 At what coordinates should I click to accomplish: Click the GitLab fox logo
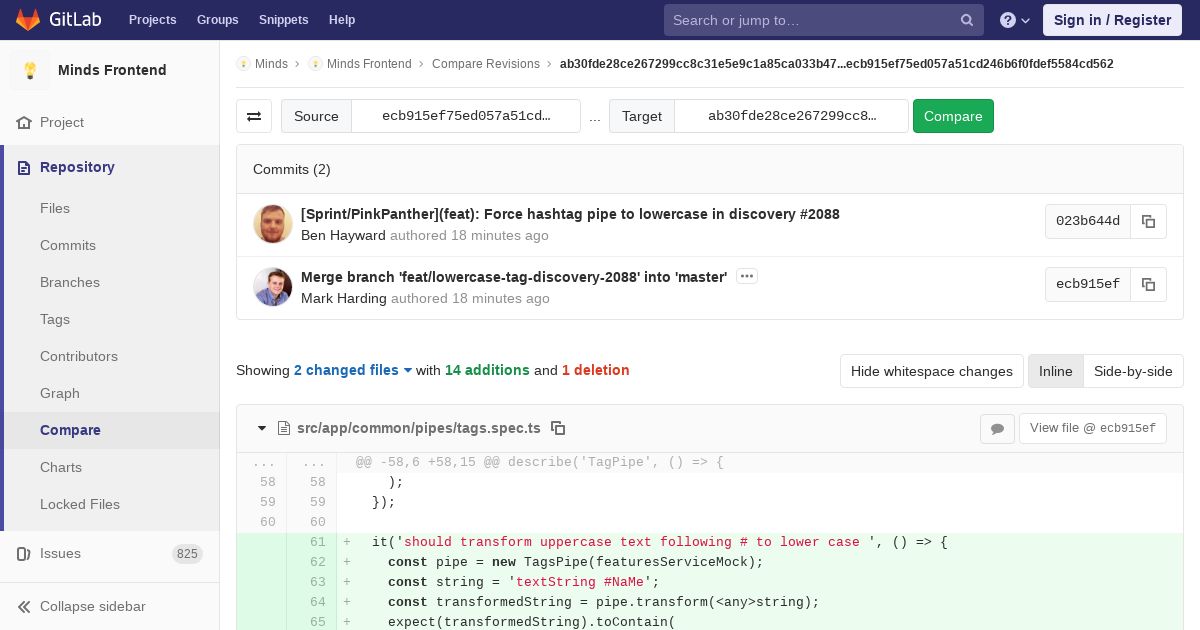28,20
